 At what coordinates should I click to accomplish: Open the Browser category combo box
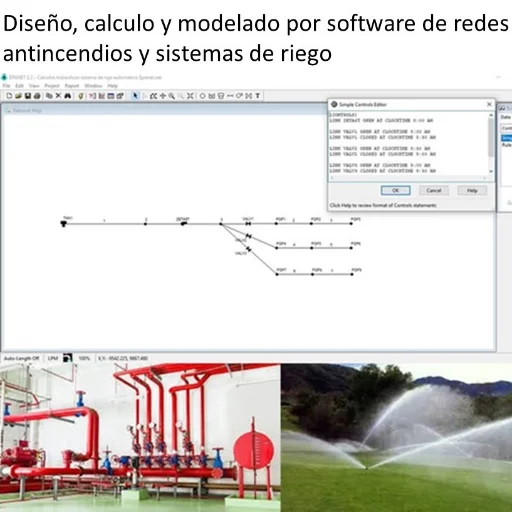coord(506,128)
